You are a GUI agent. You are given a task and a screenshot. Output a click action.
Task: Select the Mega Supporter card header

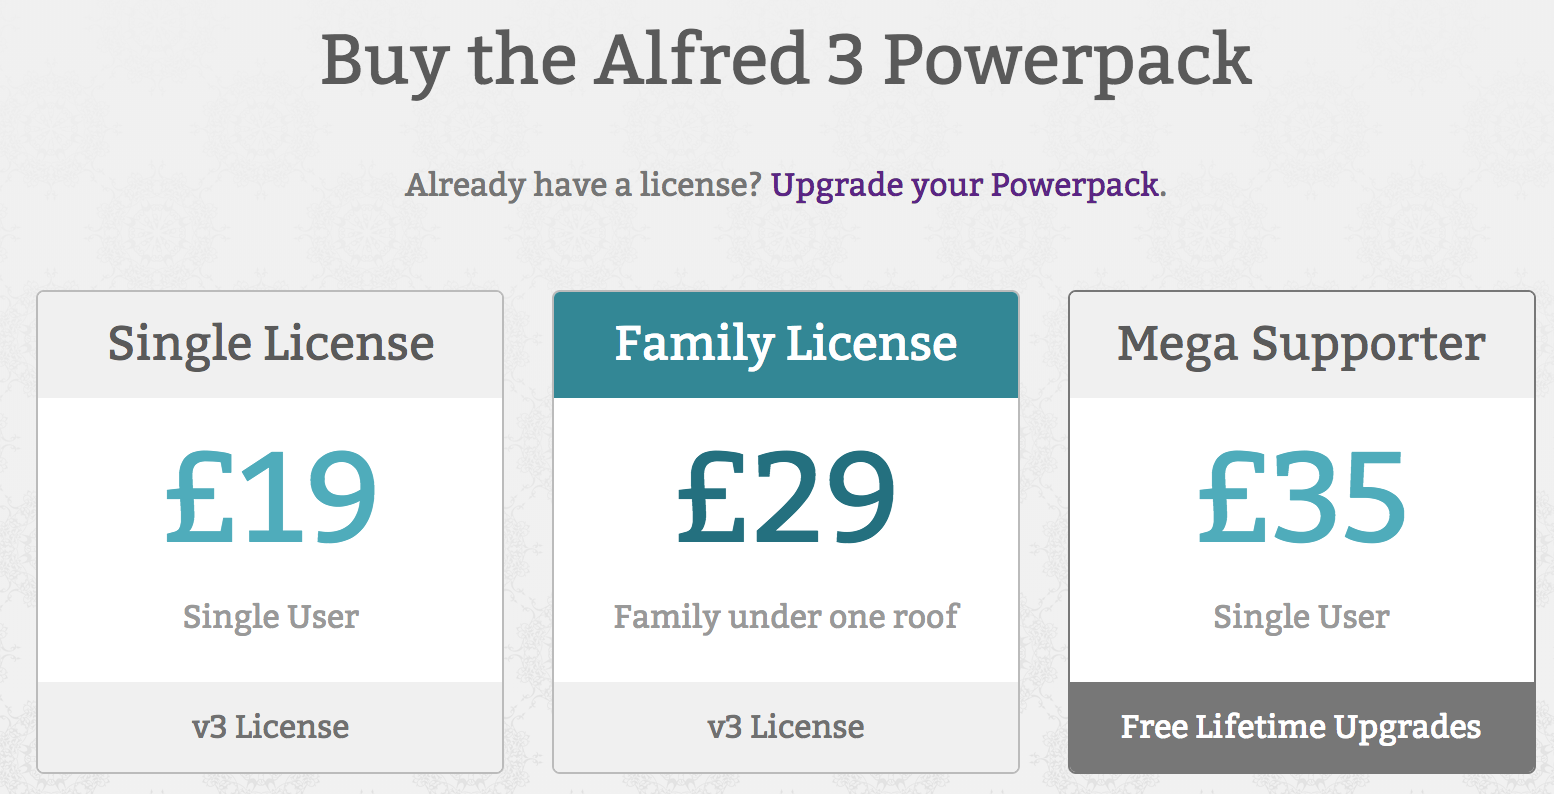[1302, 345]
